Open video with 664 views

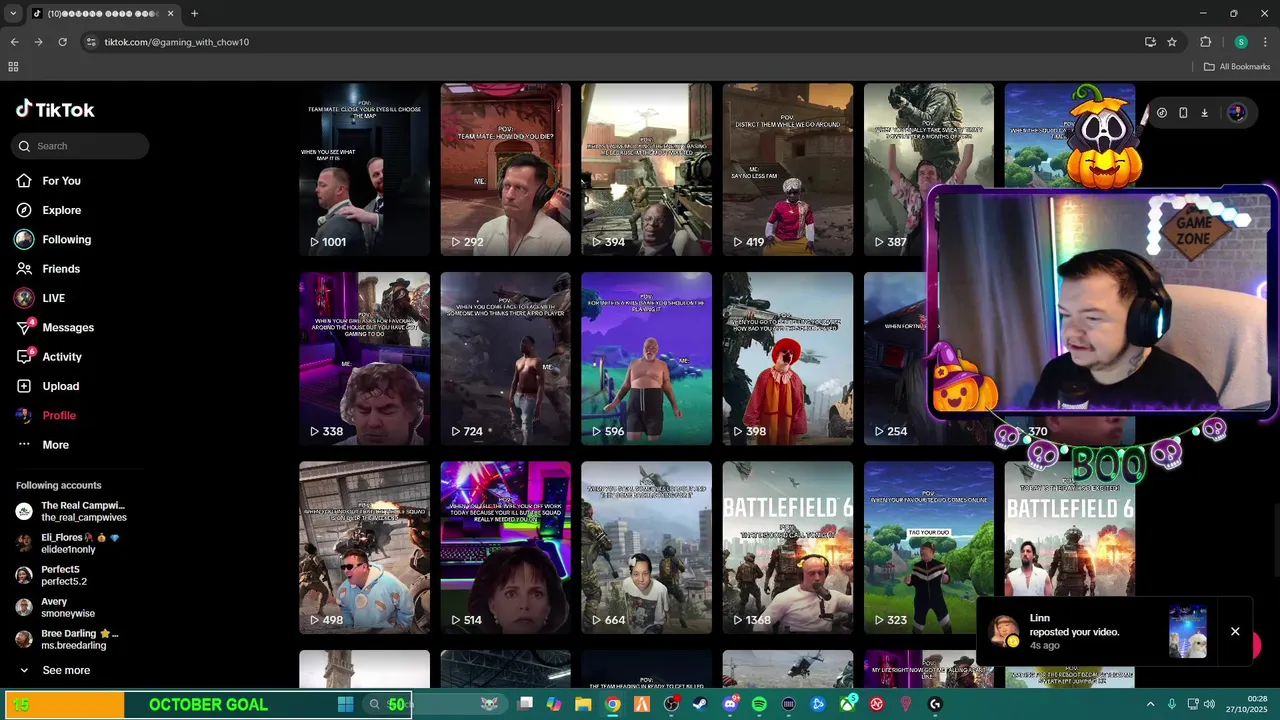(x=646, y=547)
